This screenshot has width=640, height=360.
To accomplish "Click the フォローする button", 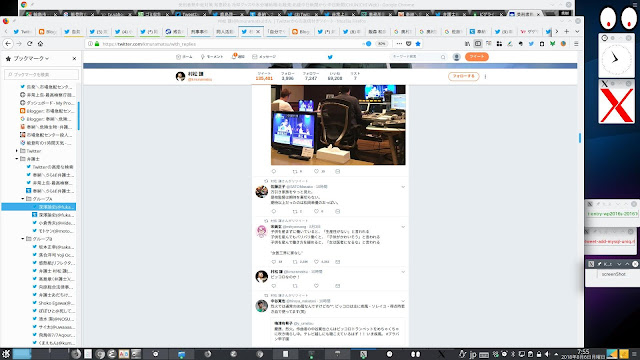I will point(464,76).
